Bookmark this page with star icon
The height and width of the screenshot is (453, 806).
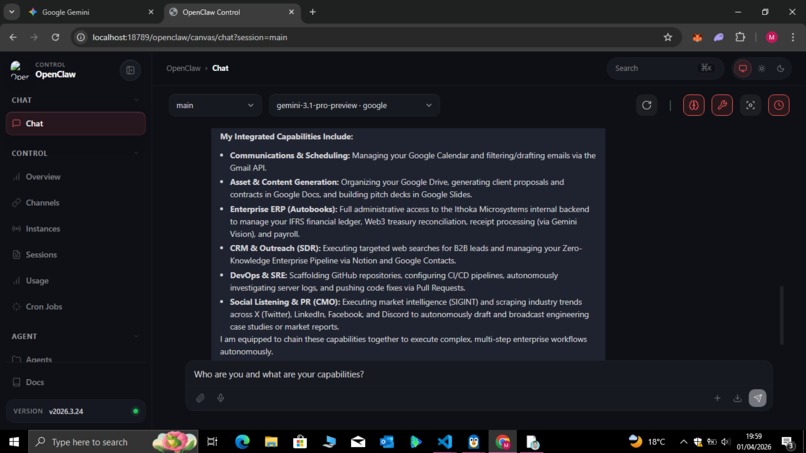[x=668, y=37]
